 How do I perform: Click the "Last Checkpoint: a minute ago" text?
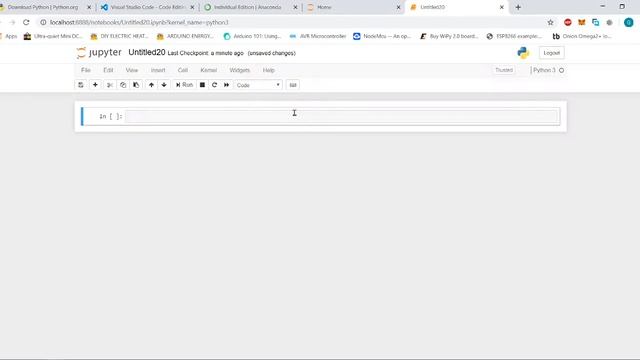(205, 53)
